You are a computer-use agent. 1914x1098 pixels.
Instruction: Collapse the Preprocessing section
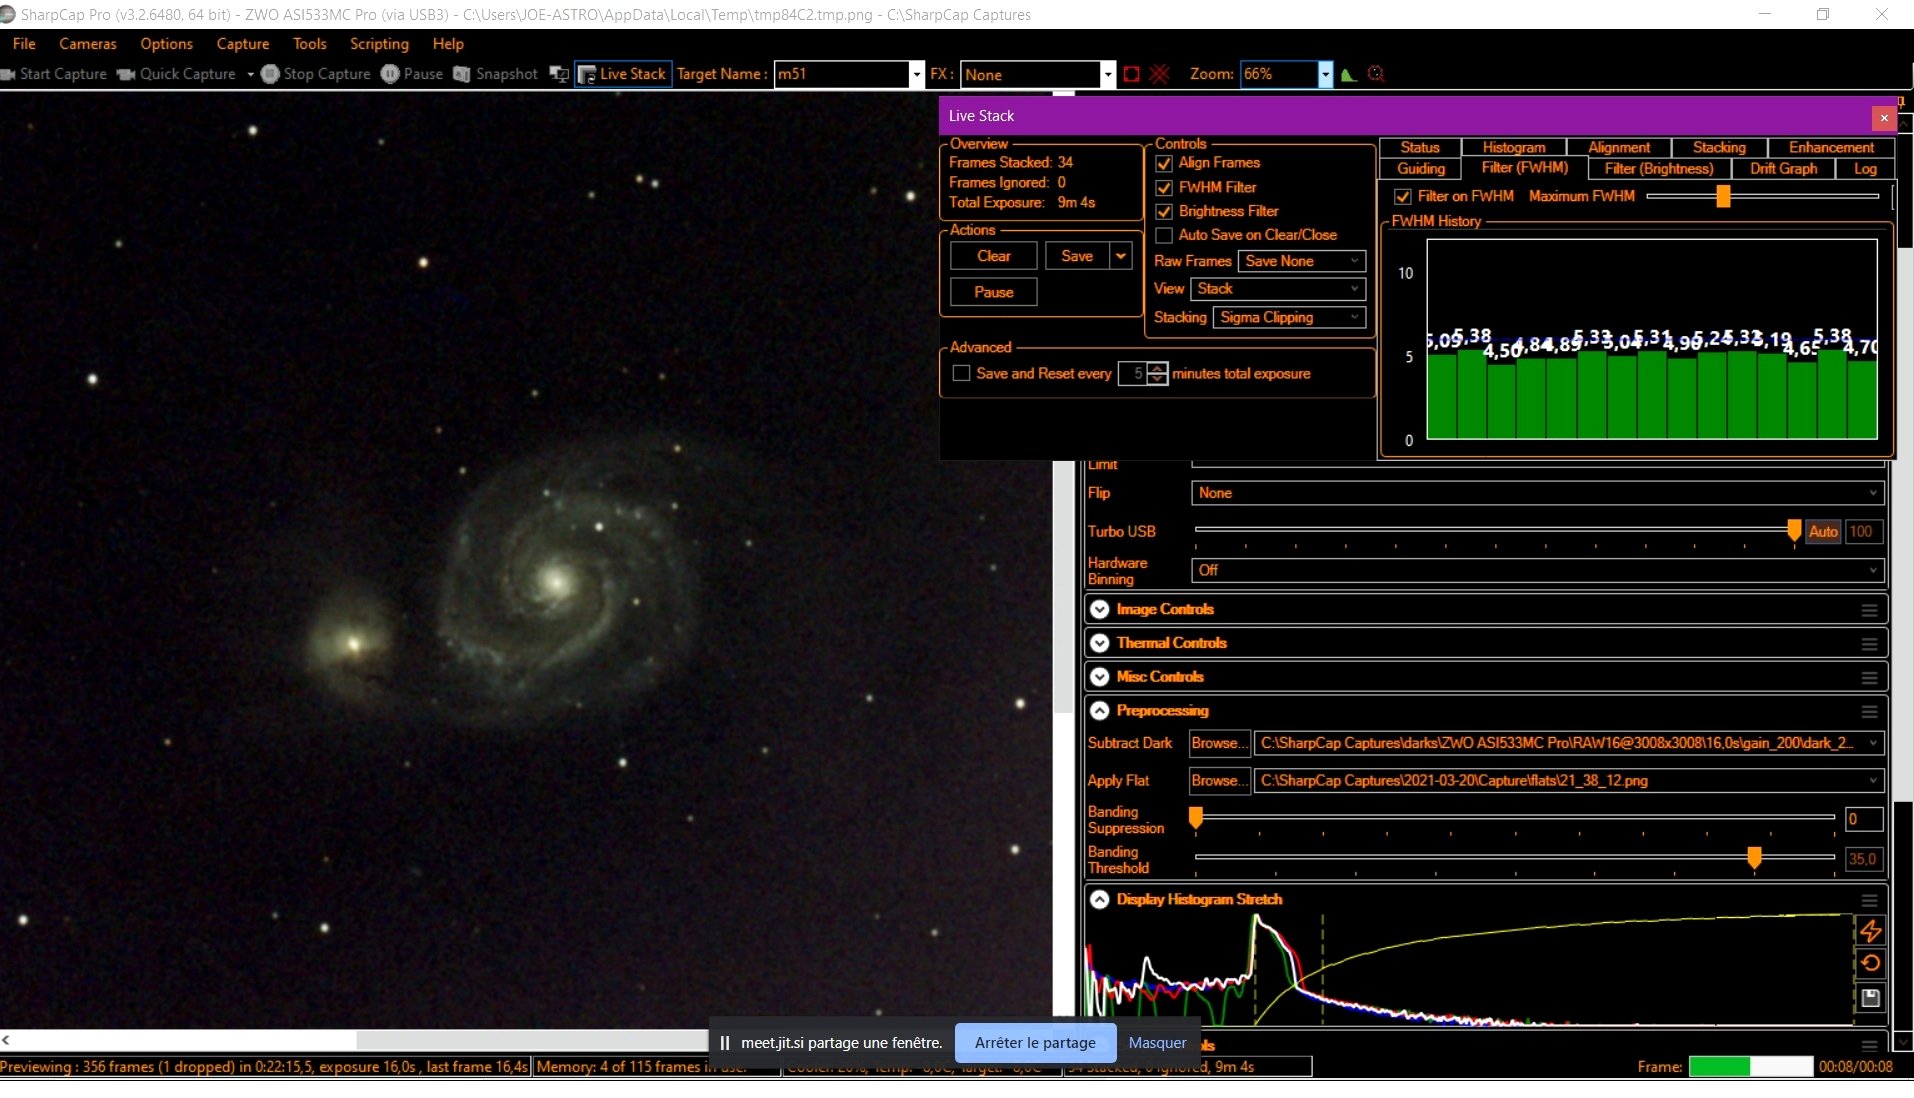coord(1100,711)
